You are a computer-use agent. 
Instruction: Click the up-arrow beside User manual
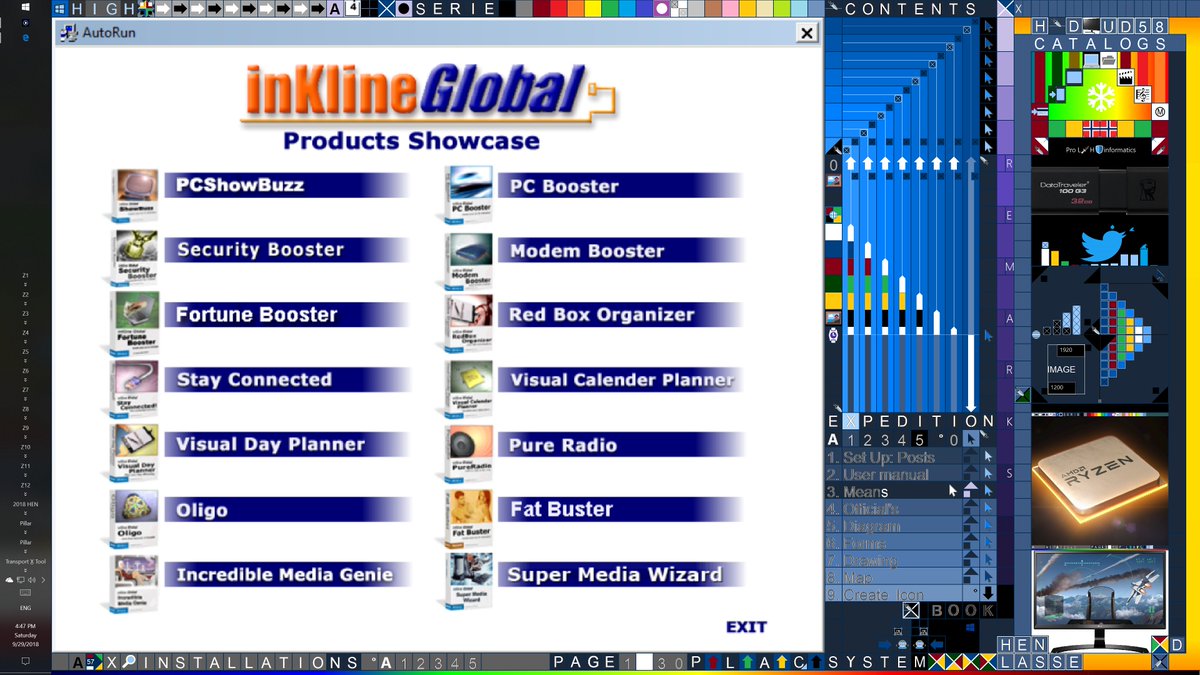971,474
